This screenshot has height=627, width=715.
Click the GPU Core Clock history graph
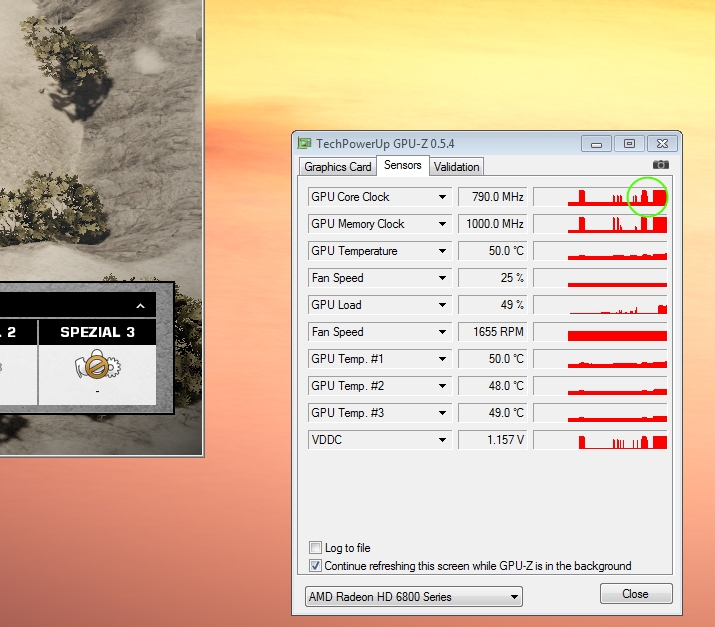tap(600, 197)
